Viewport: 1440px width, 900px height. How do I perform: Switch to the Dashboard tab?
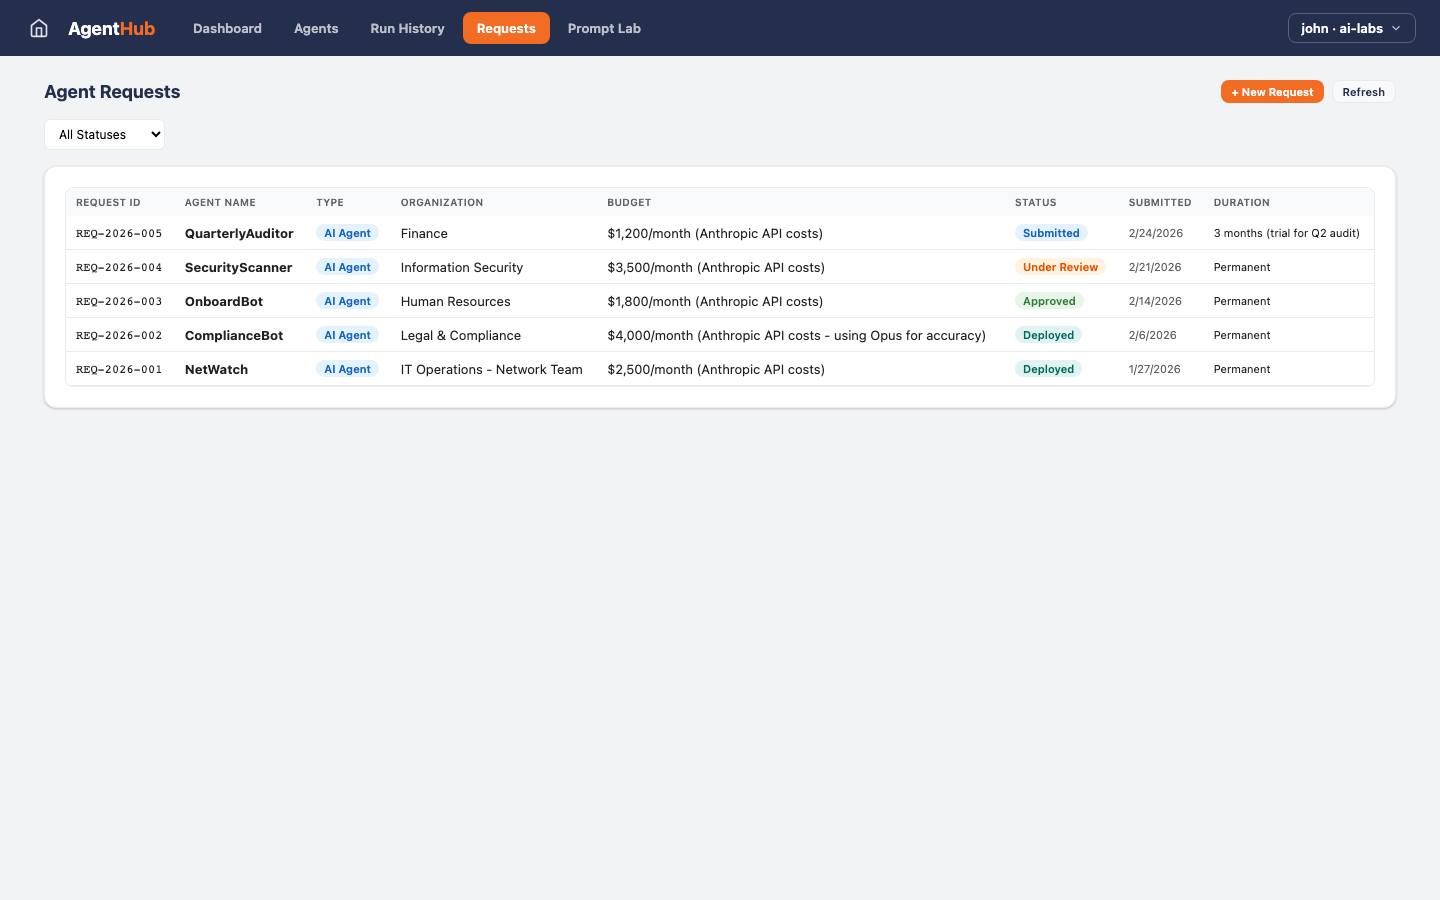[227, 28]
